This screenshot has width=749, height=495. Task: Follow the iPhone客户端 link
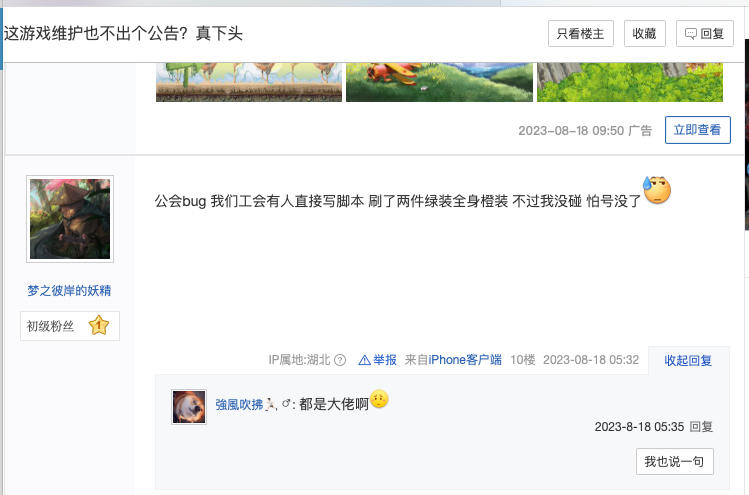pos(465,360)
